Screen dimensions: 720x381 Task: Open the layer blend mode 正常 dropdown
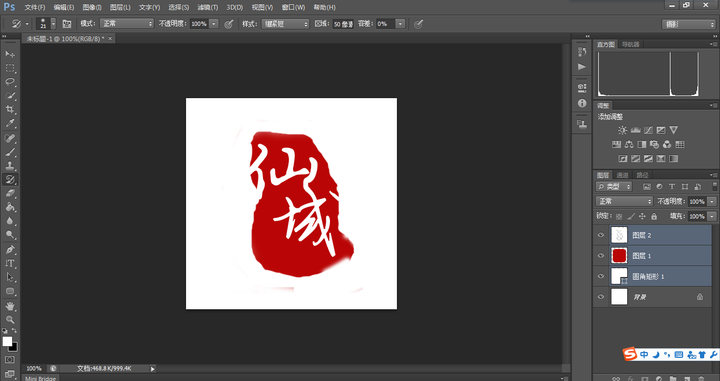click(x=624, y=202)
